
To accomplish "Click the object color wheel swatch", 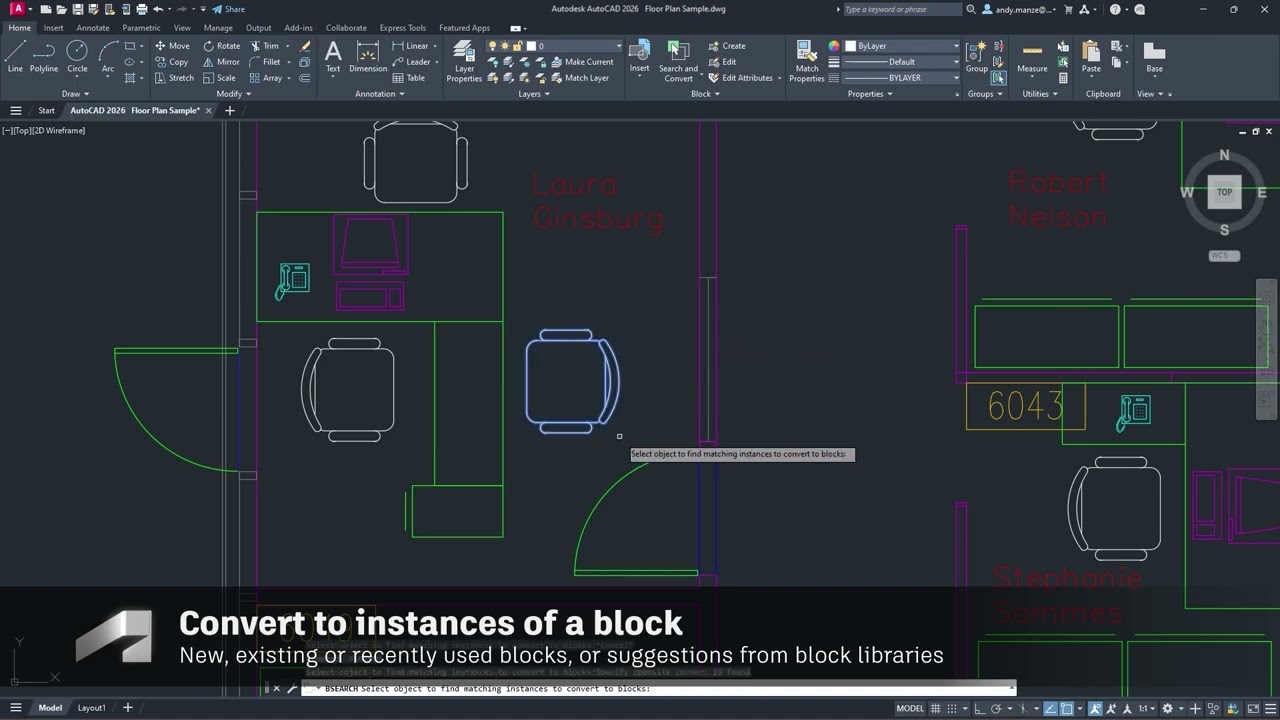I will (x=834, y=46).
